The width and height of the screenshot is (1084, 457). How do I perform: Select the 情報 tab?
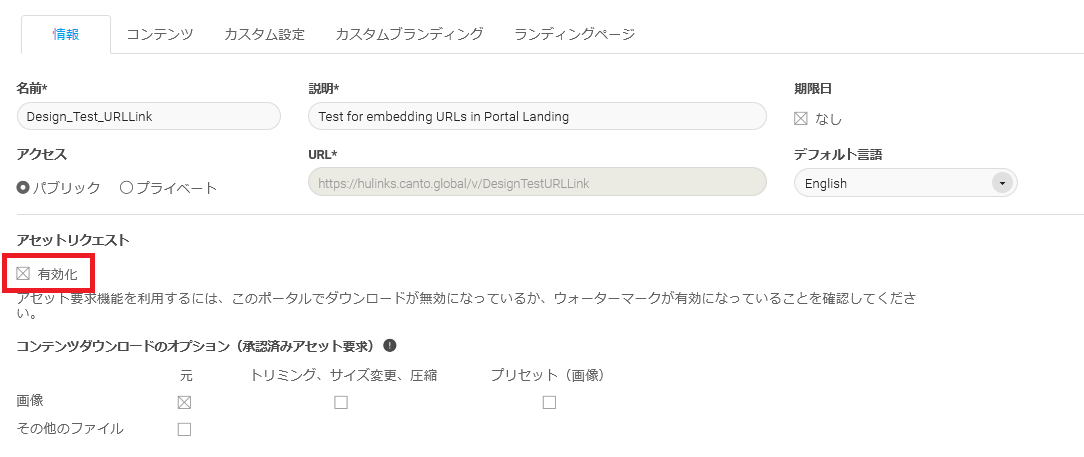66,34
